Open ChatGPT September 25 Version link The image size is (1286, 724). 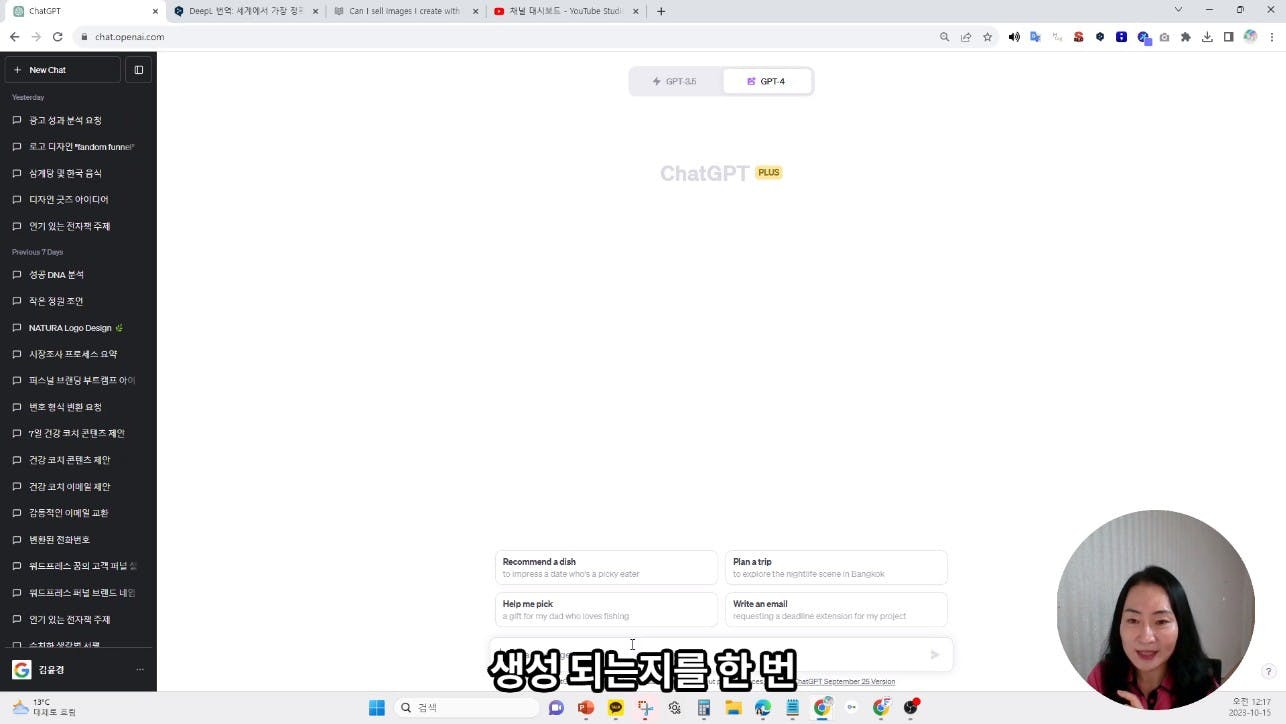pos(845,682)
